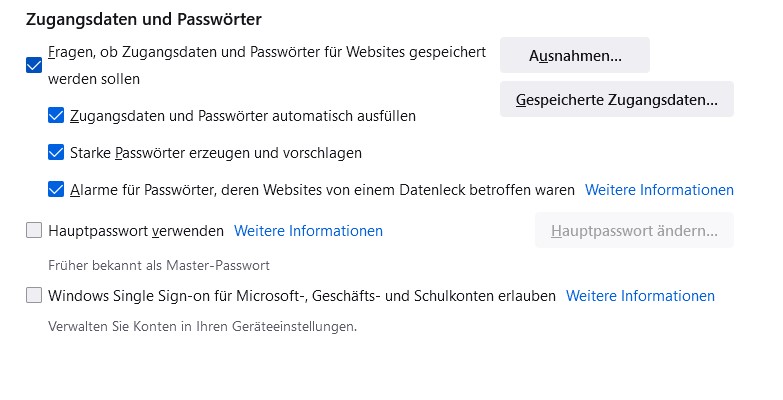Image resolution: width=783 pixels, height=400 pixels.
Task: Visit 'Weitere Informationen' link for Windows Single Sign-on
Action: point(640,296)
